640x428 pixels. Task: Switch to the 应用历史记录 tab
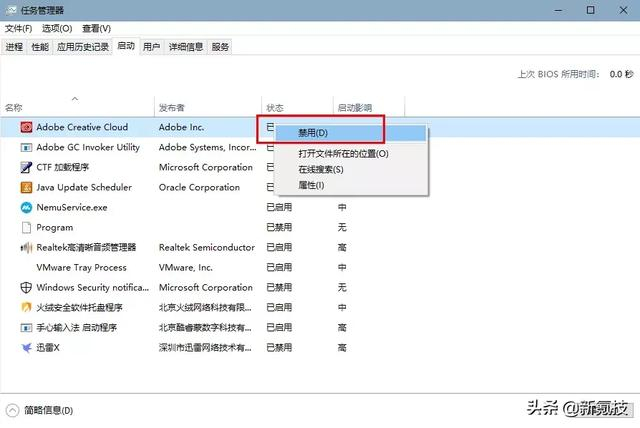point(83,47)
